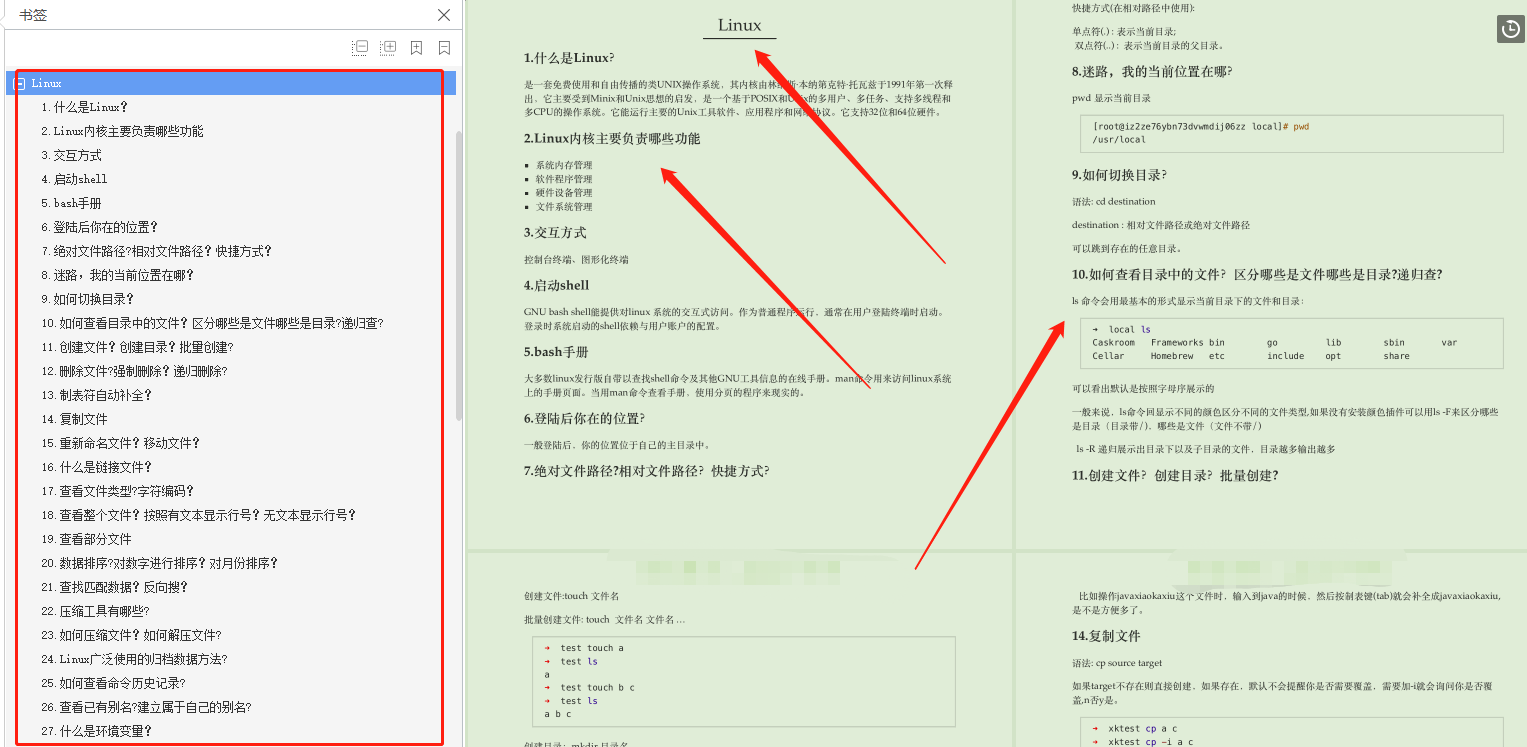This screenshot has width=1527, height=747.
Task: Click heading 1.什么是Linux? in the page
Action: (569, 58)
